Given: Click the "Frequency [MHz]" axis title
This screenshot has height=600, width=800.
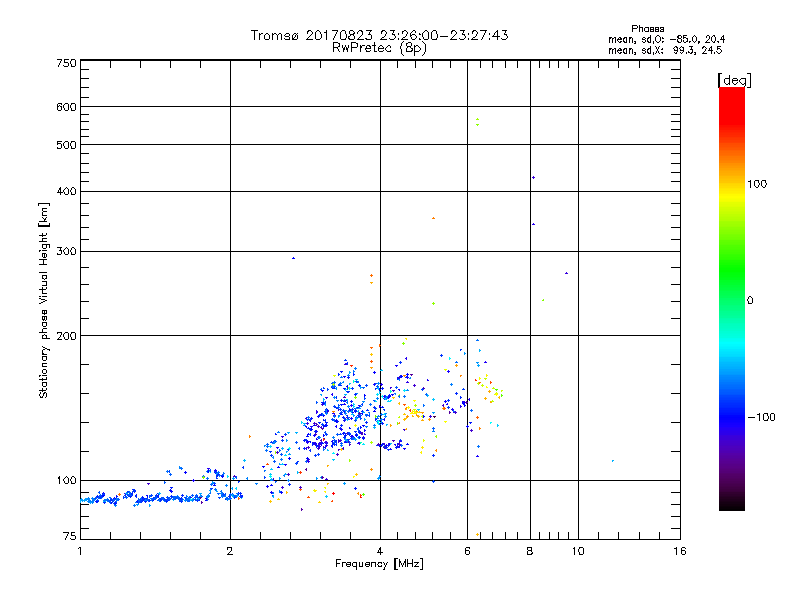Looking at the screenshot, I should click(379, 564).
